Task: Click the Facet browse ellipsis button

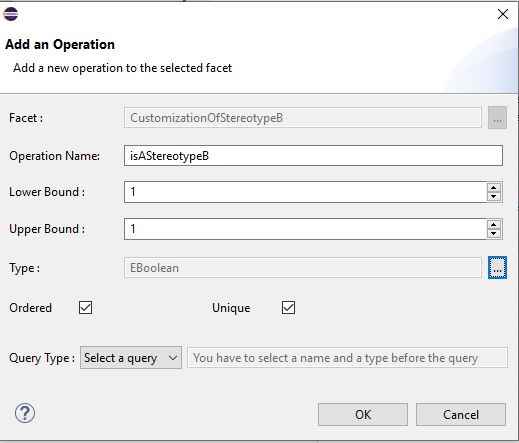Action: click(497, 118)
